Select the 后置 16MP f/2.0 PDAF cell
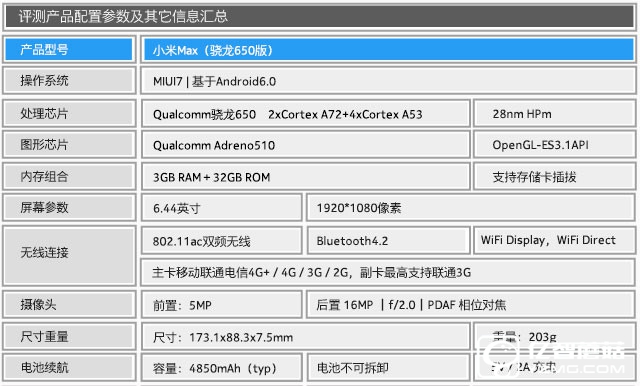Viewport: 640px width, 386px height. [471, 305]
